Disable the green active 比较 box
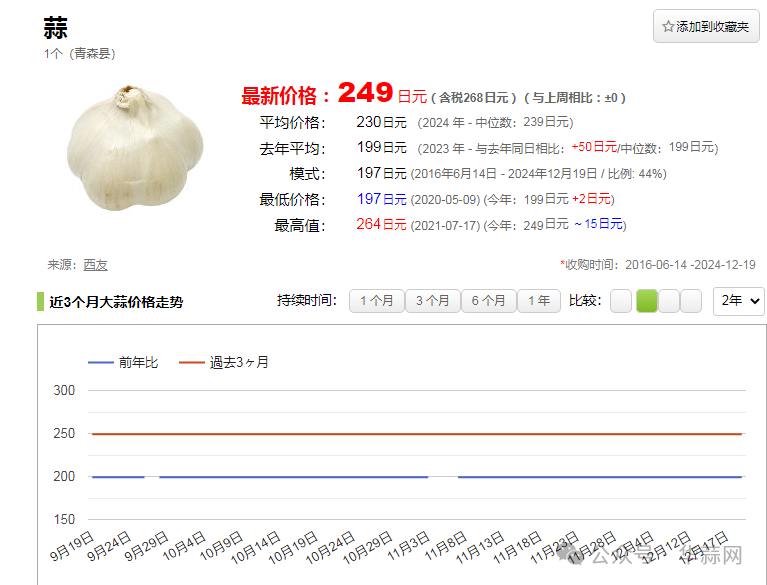The width and height of the screenshot is (767, 585). 646,301
